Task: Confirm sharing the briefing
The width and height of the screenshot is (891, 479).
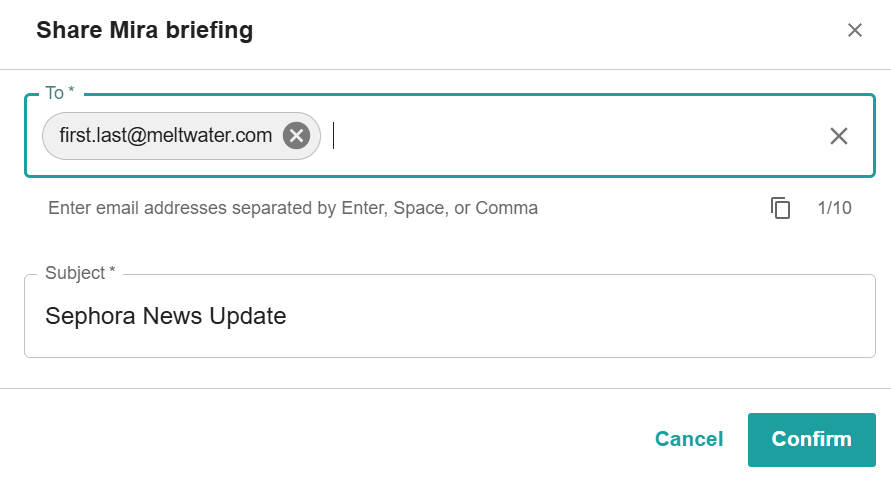Action: 811,439
